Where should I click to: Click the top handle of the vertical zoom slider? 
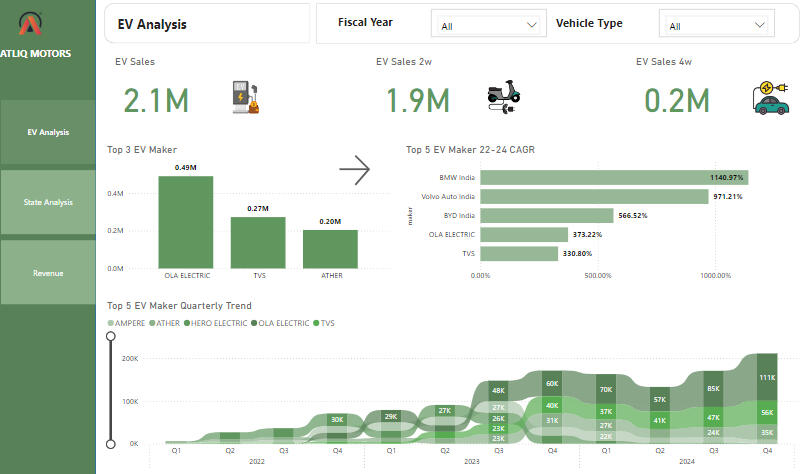coord(111,337)
